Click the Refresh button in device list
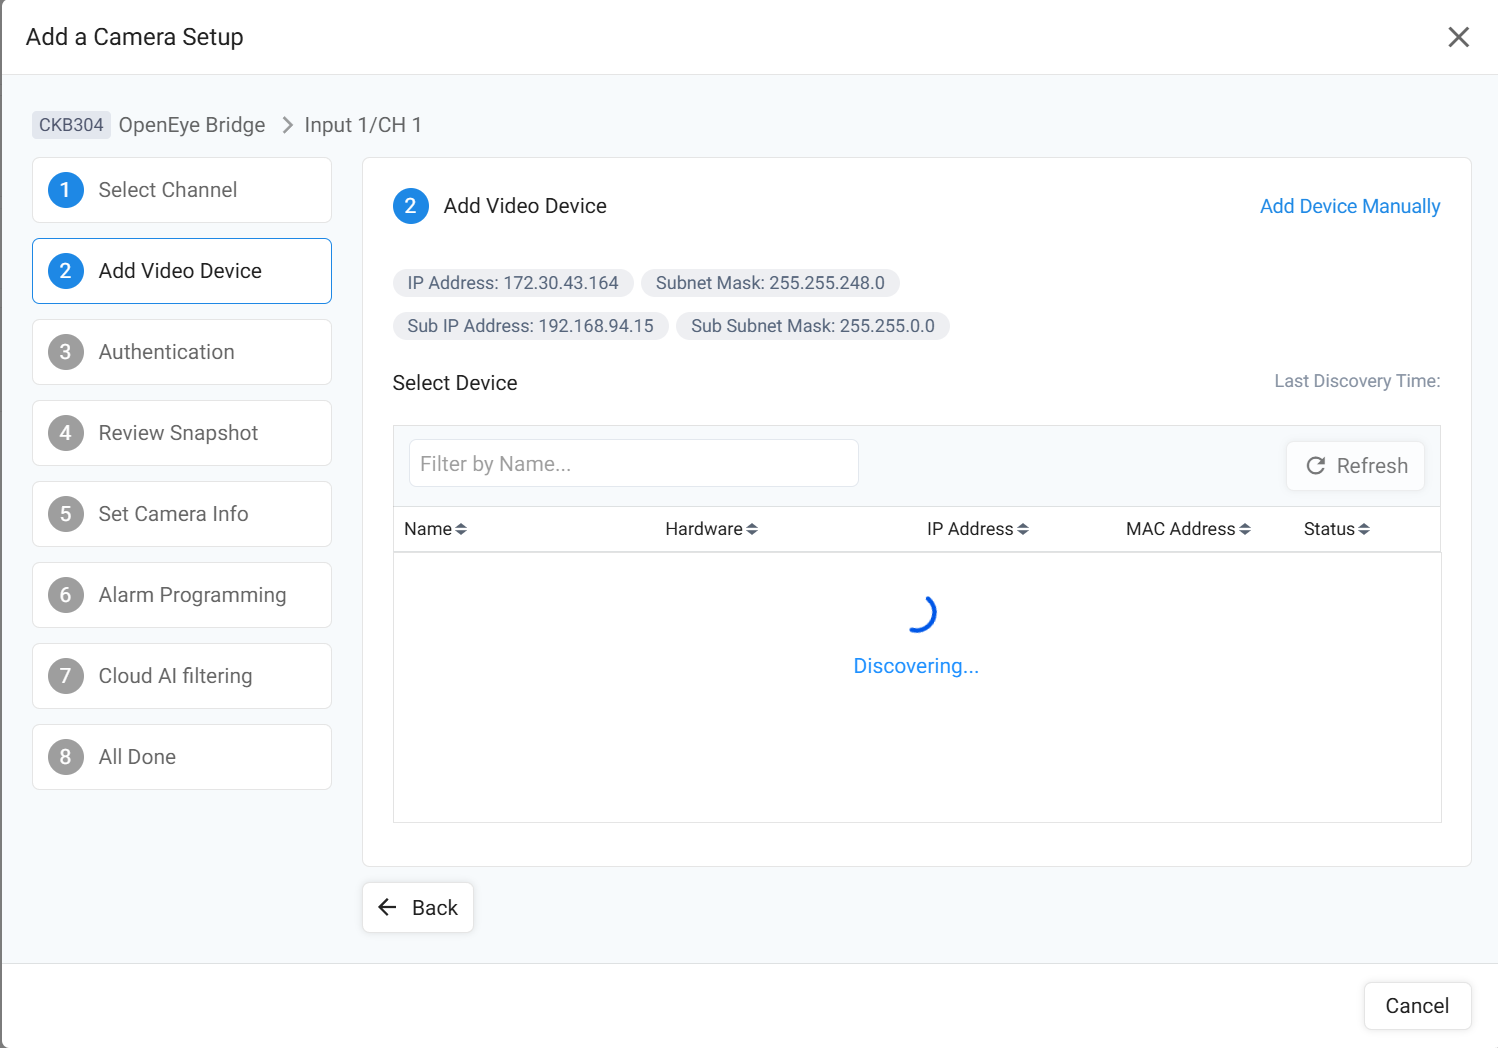 pos(1355,466)
